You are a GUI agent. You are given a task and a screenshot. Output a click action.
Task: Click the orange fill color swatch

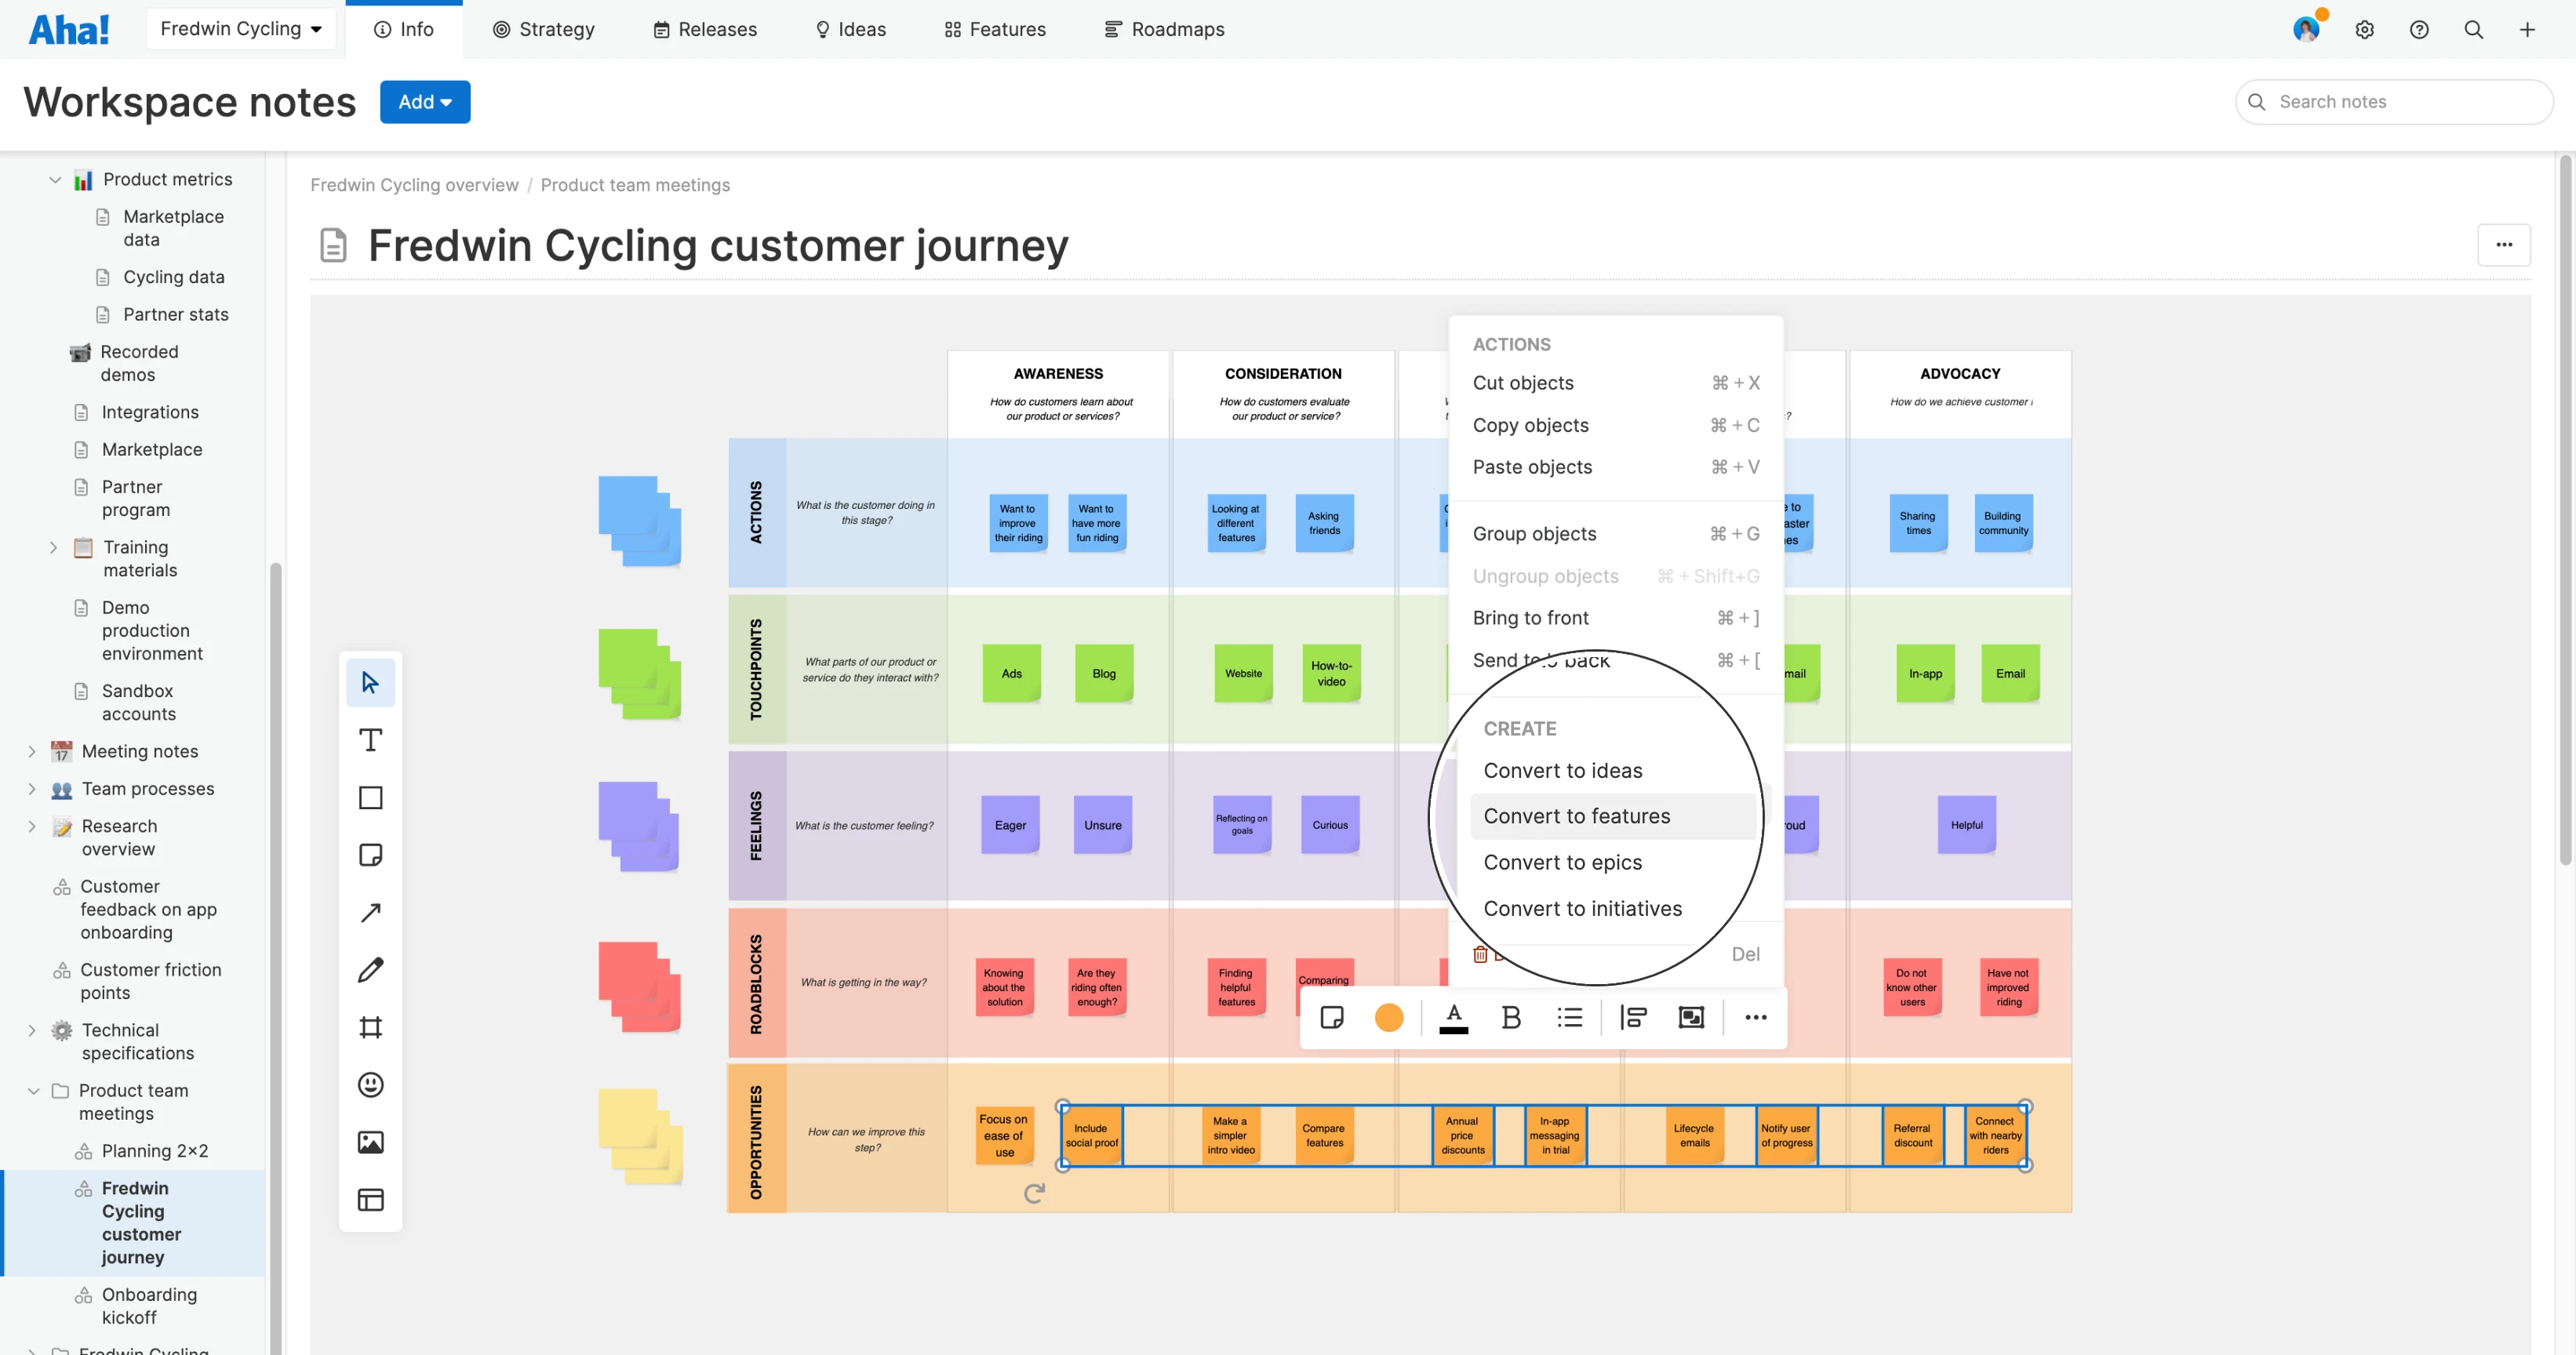[x=1389, y=1018]
